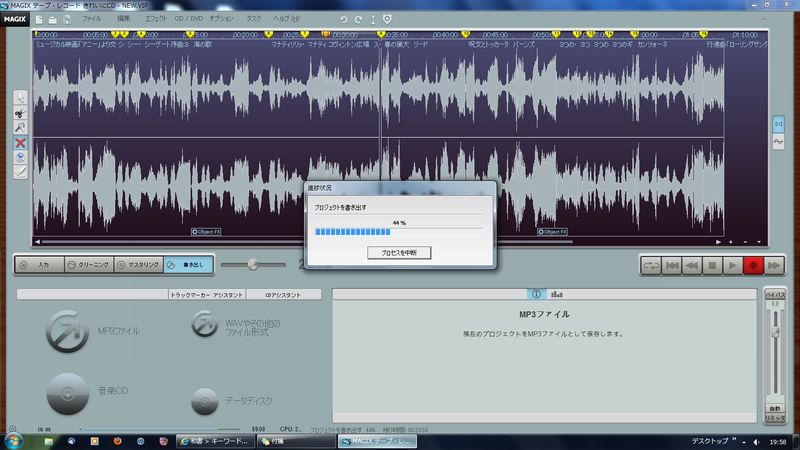Open the 編集 menu
This screenshot has width=800, height=450.
(x=123, y=18)
